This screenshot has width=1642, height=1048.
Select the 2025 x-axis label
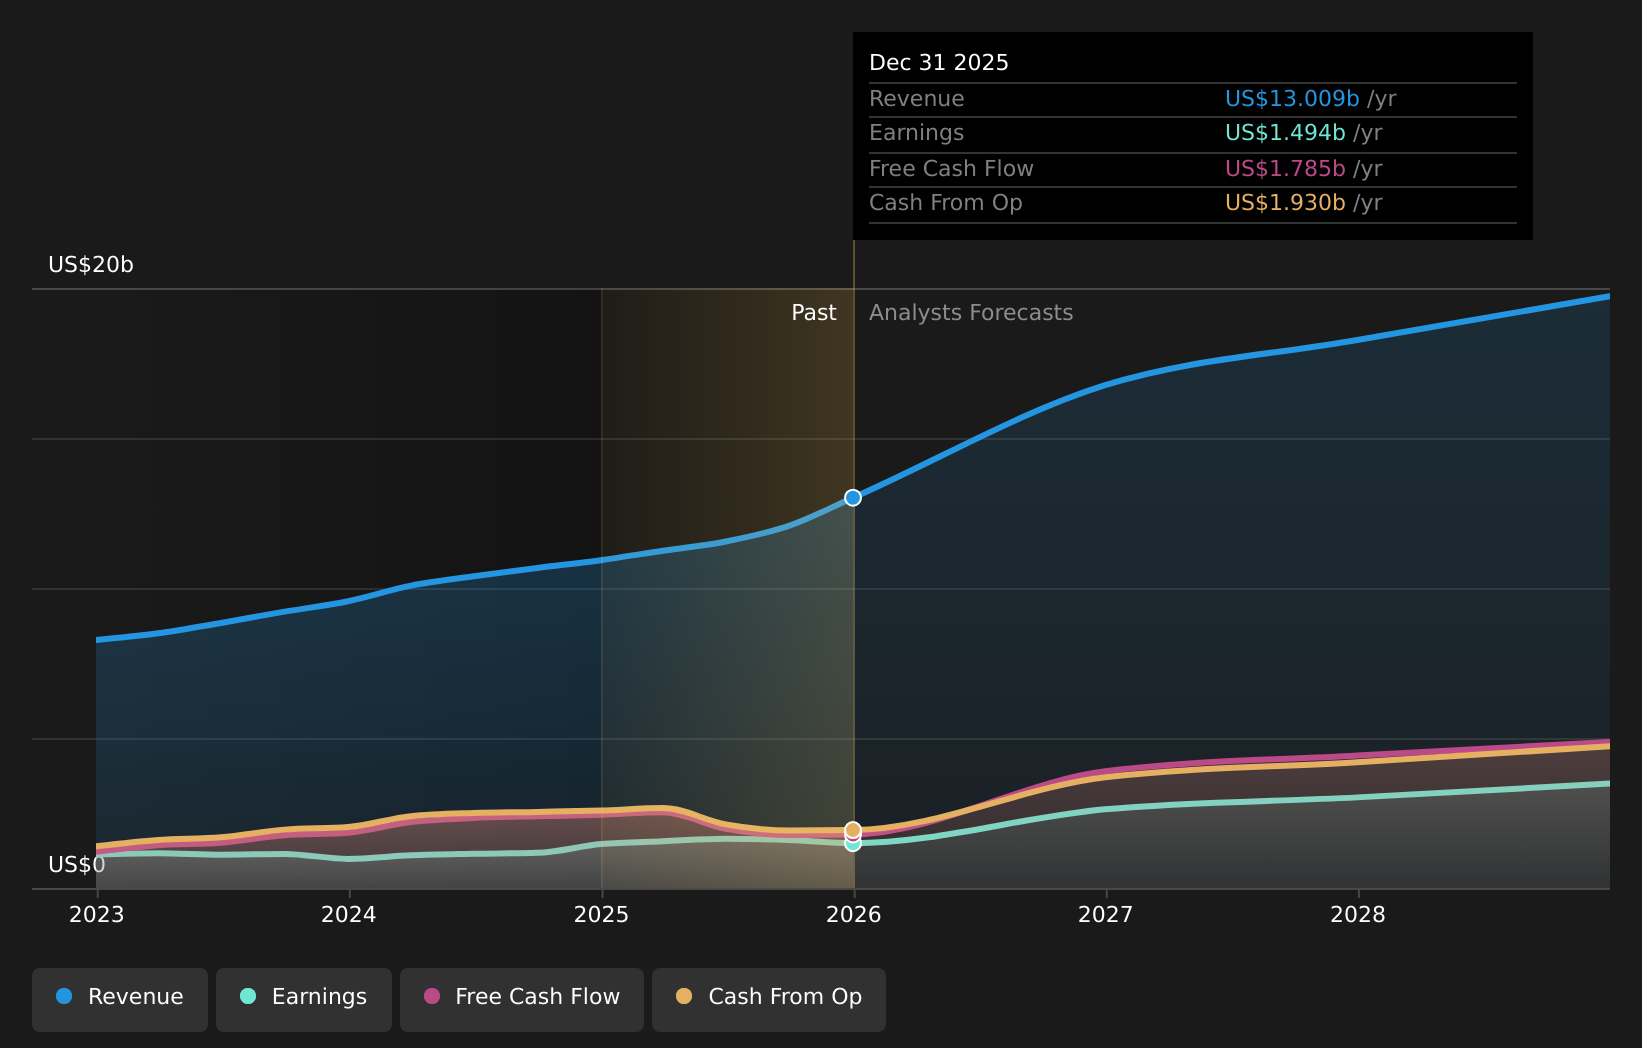601,915
